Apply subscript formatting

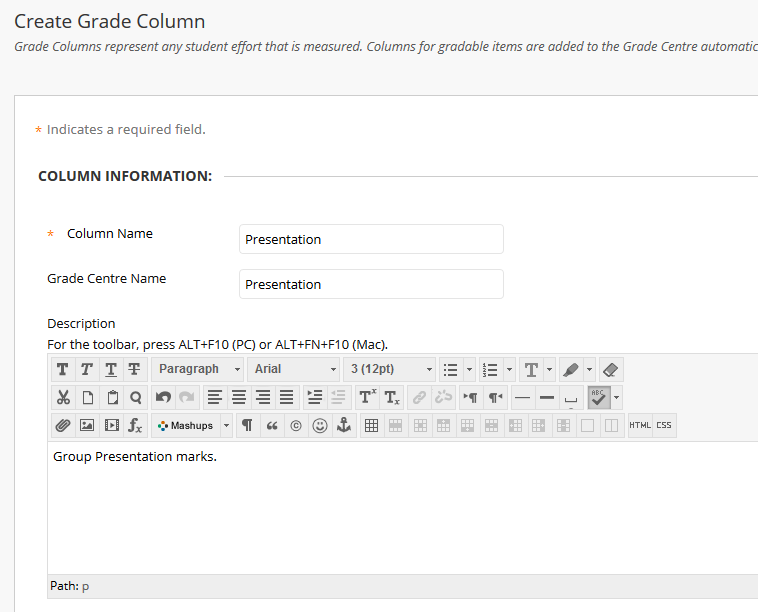pyautogui.click(x=392, y=398)
